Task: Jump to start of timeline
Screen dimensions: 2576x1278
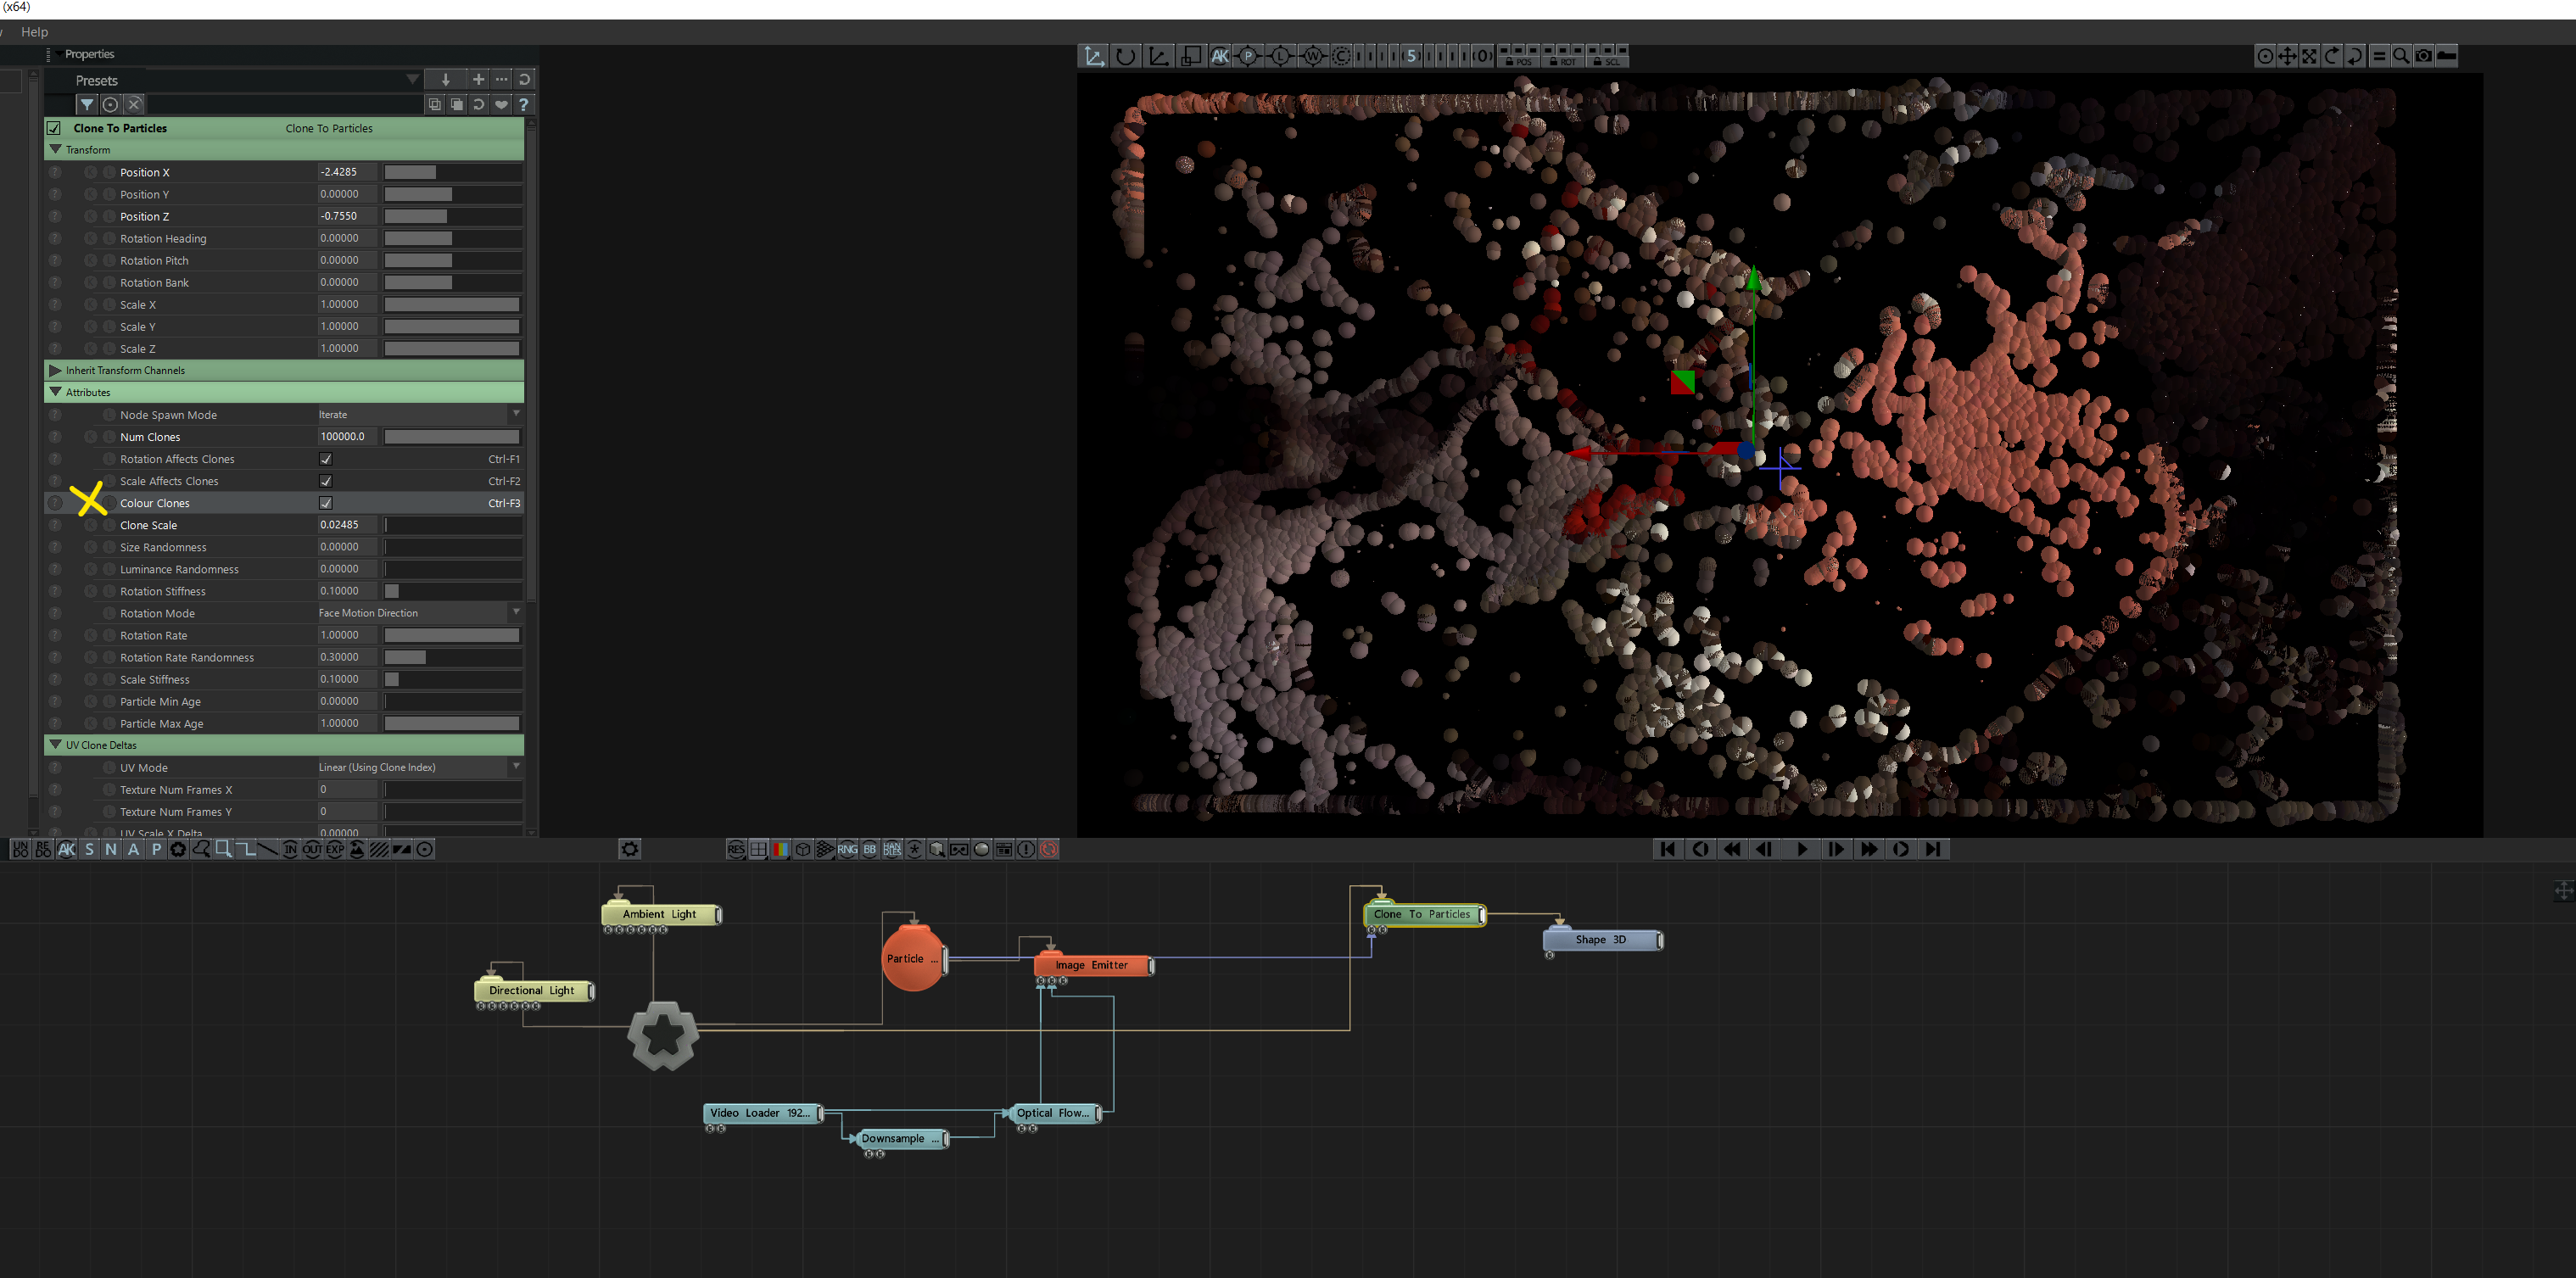Action: point(1667,849)
